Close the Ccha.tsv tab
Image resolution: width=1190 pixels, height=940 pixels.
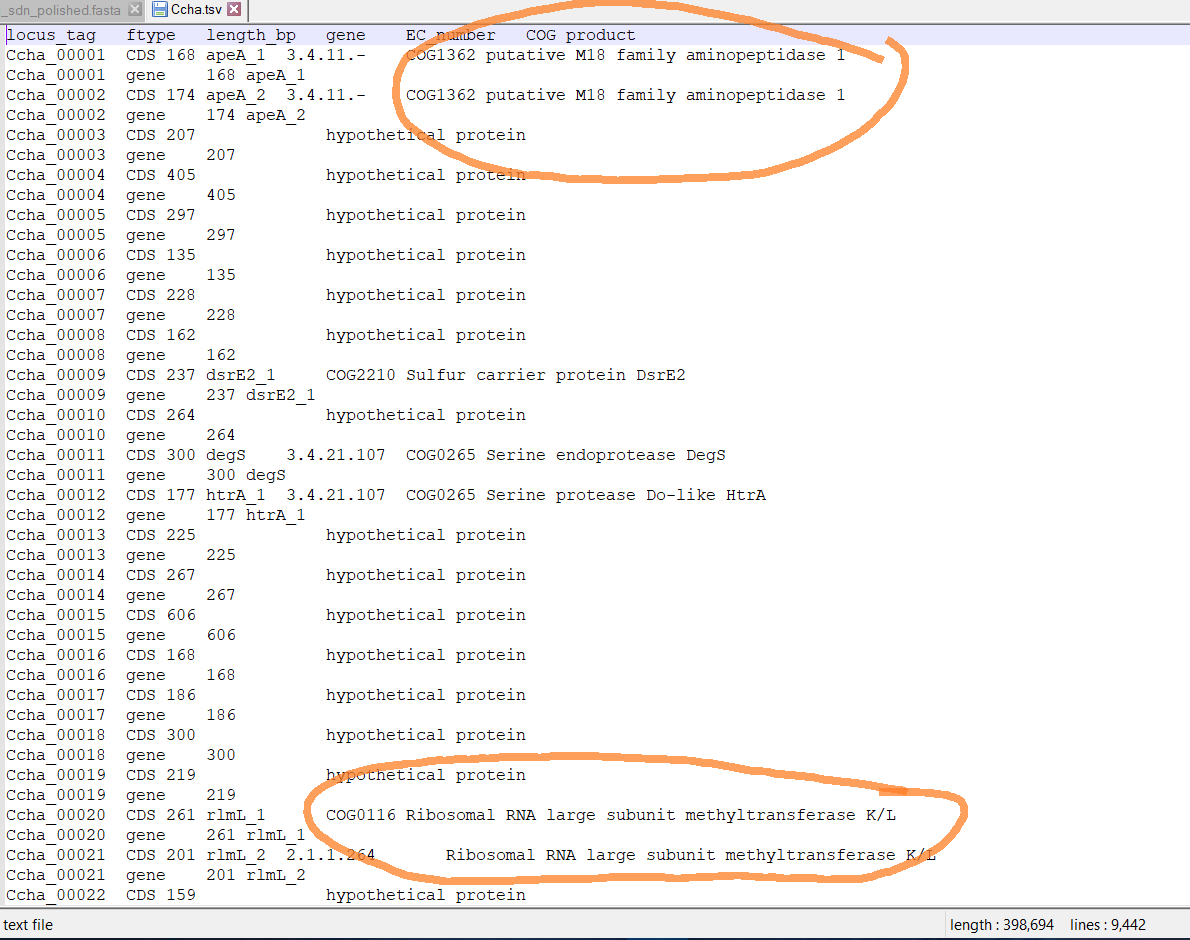click(x=236, y=10)
